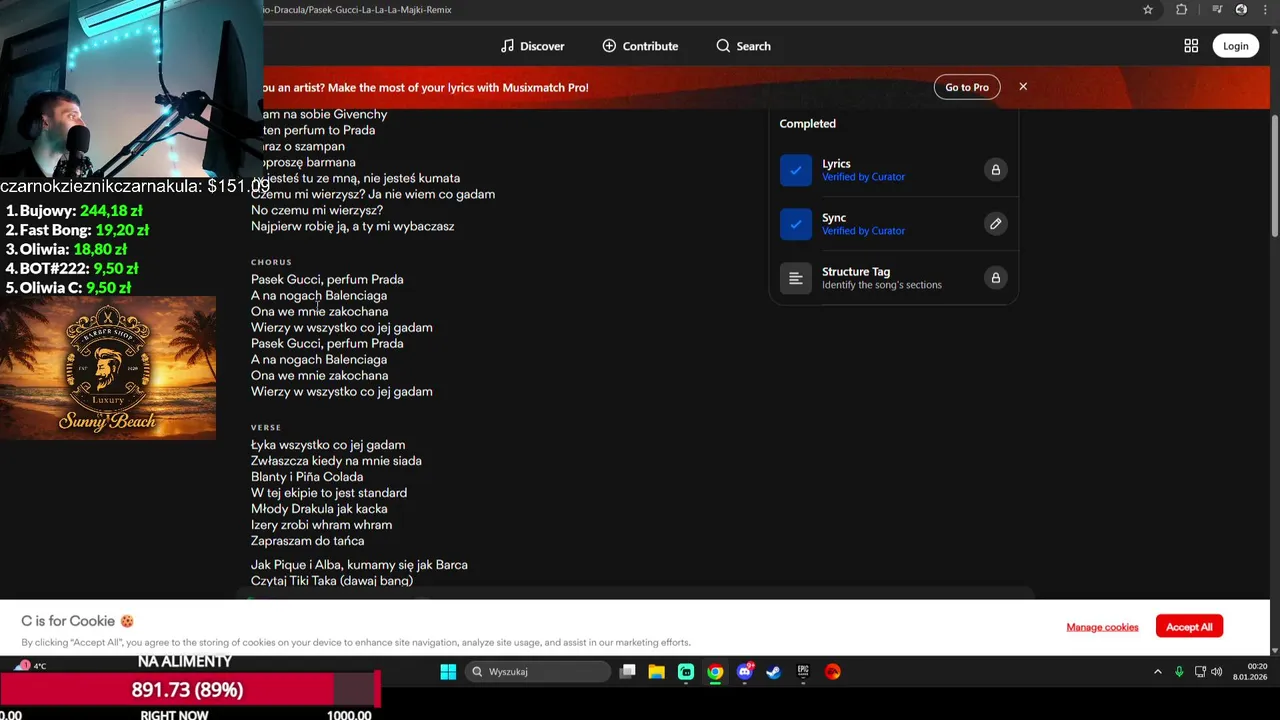Click the lock icon beside Lyrics
Image resolution: width=1280 pixels, height=720 pixels.
coord(995,170)
